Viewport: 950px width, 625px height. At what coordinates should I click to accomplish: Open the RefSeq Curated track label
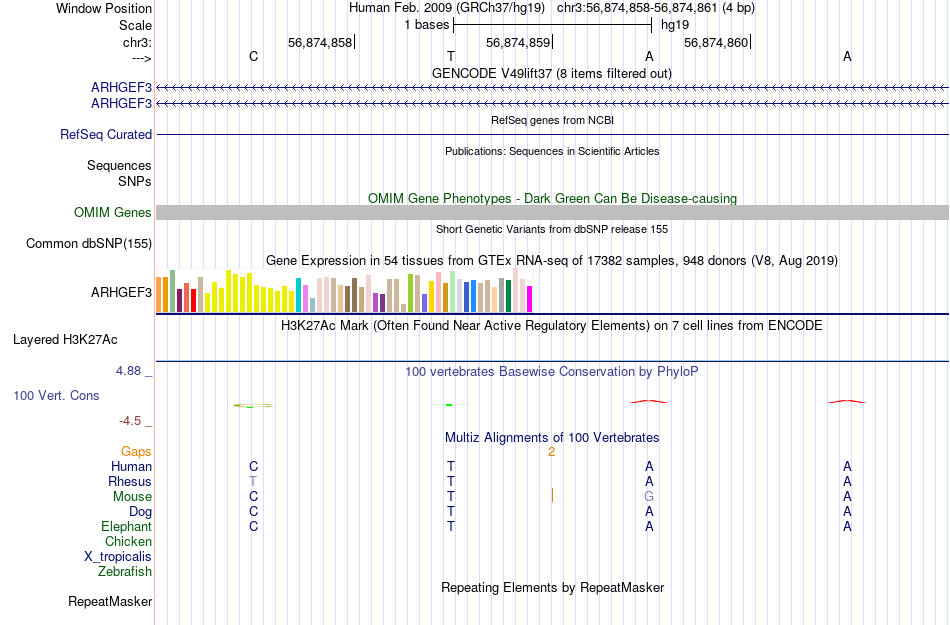106,134
